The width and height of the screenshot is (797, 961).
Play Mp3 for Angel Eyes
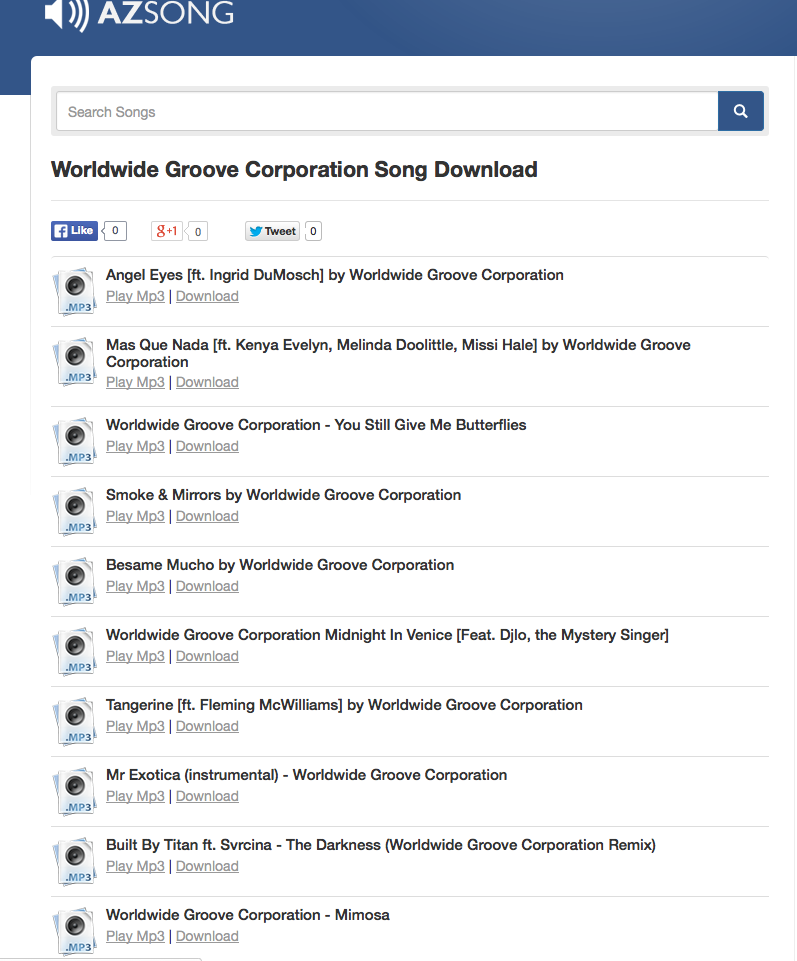click(x=135, y=296)
